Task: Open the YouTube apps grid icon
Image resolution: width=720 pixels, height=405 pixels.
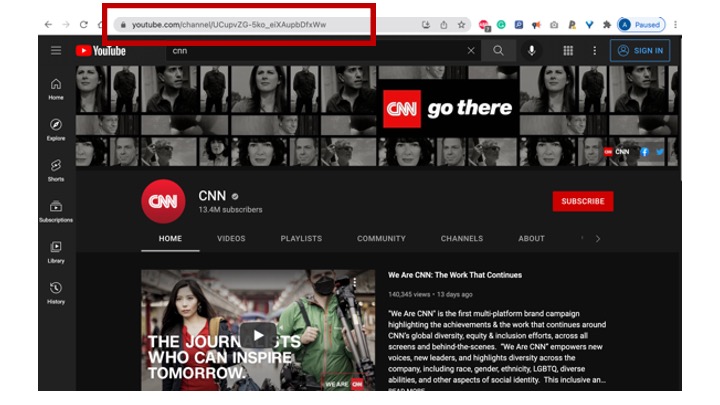Action: (x=568, y=51)
